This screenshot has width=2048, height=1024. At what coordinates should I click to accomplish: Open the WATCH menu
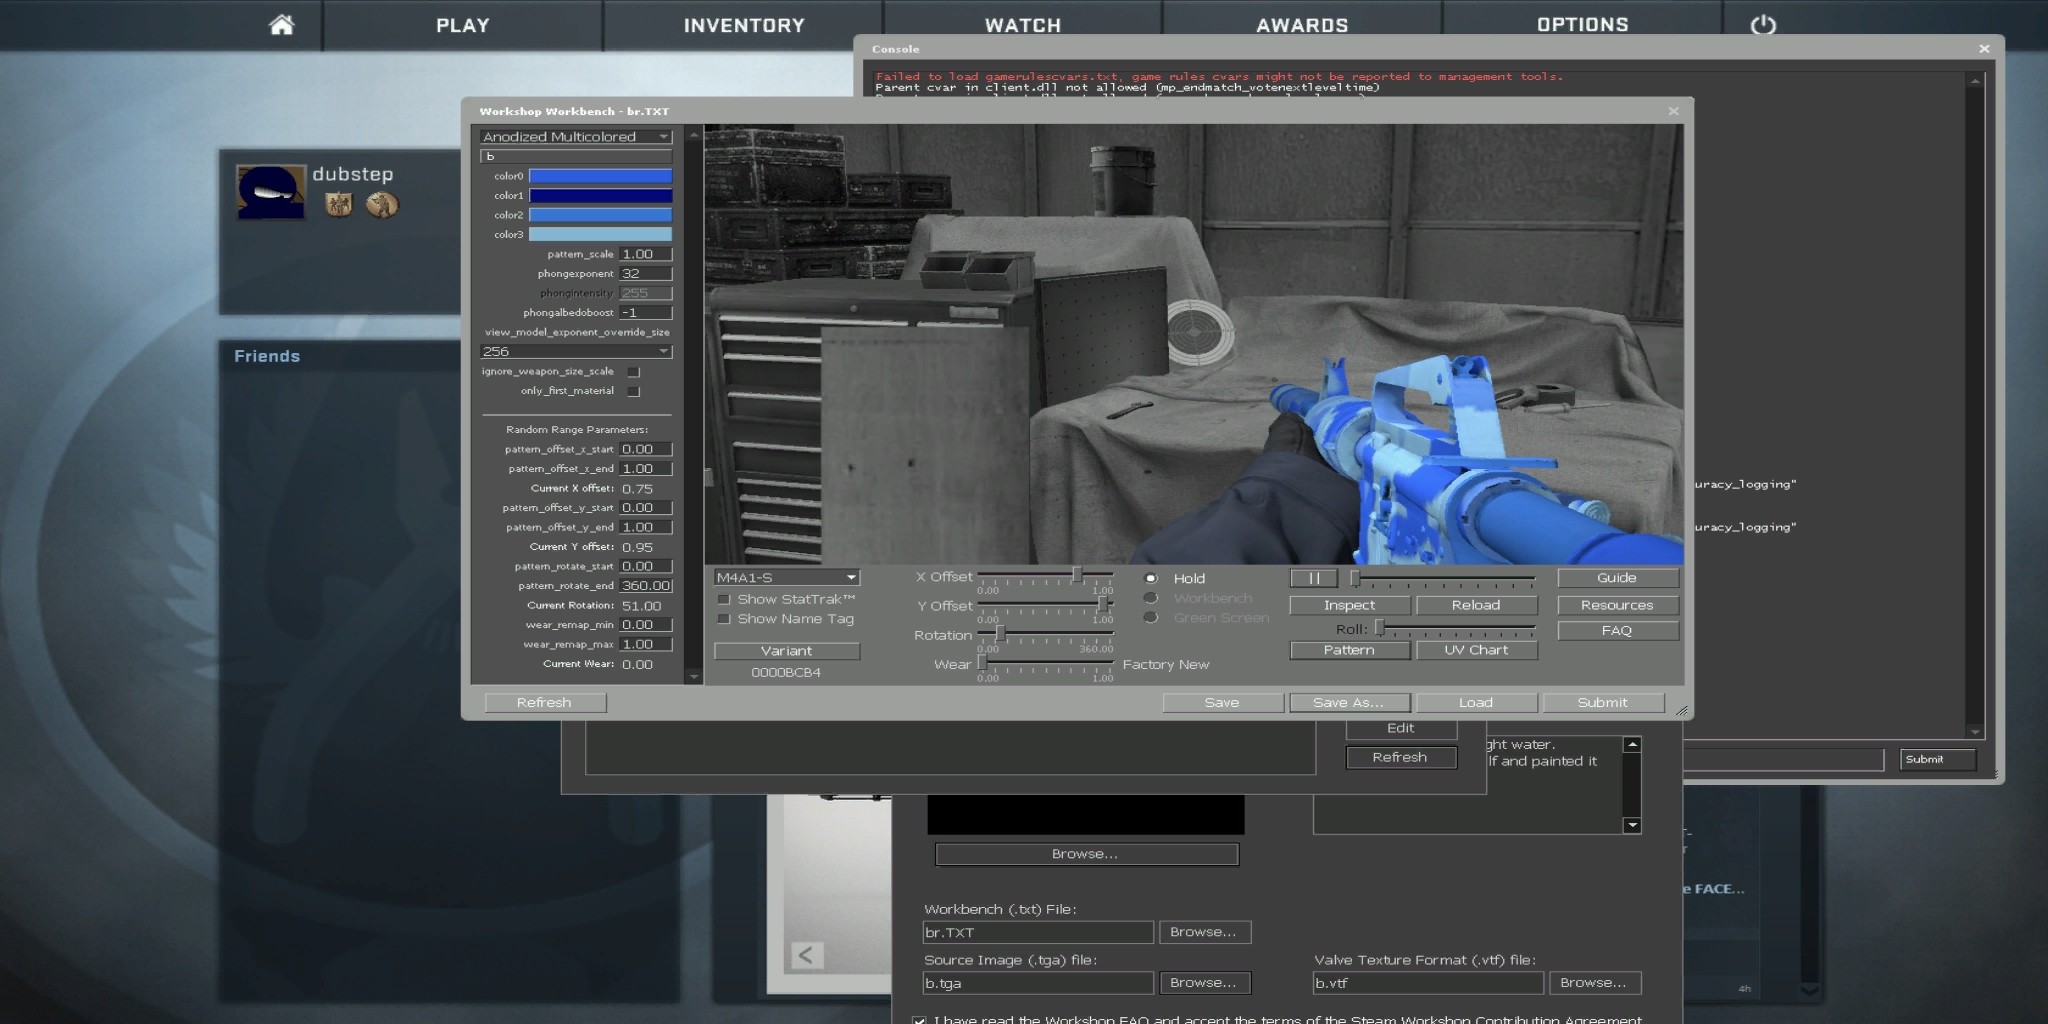[x=1023, y=25]
